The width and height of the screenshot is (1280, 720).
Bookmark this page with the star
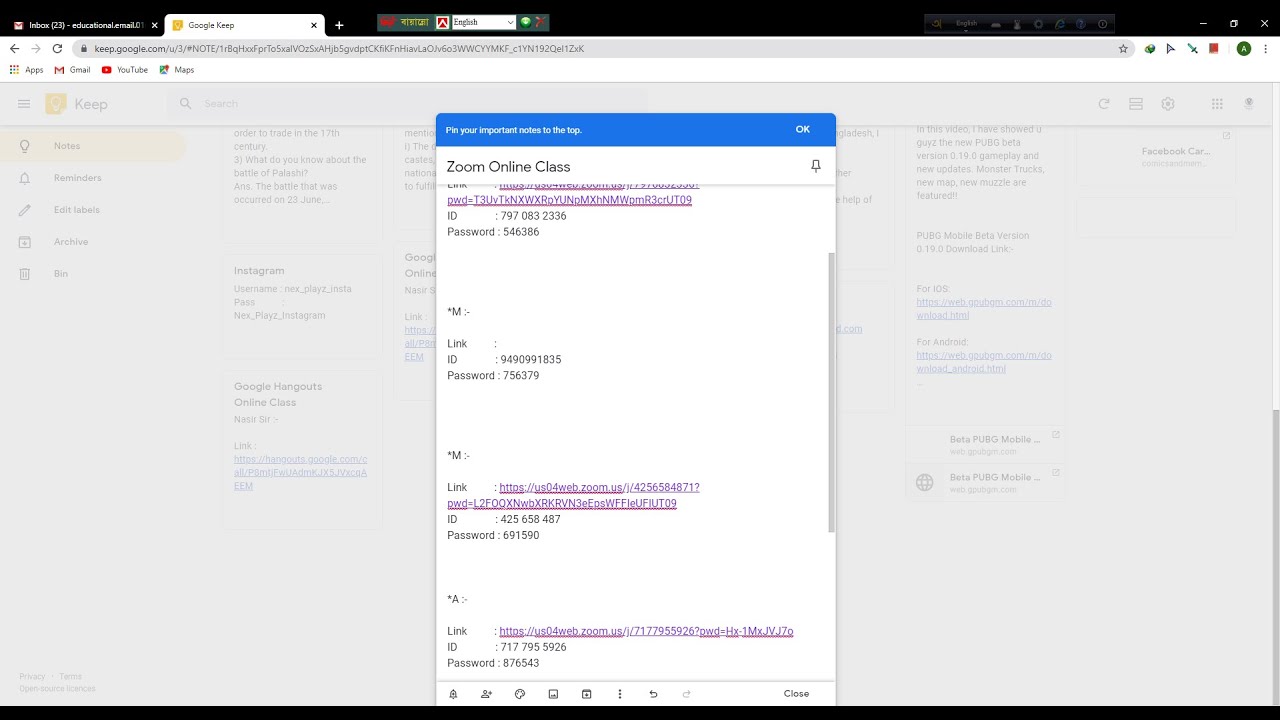(x=1123, y=48)
